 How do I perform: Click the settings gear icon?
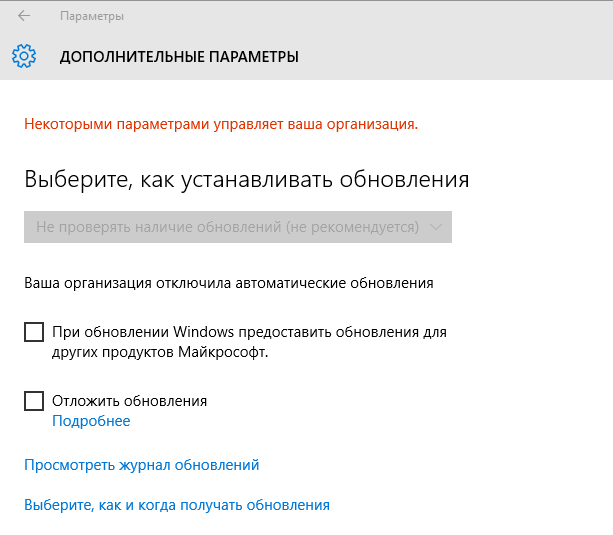(x=24, y=56)
